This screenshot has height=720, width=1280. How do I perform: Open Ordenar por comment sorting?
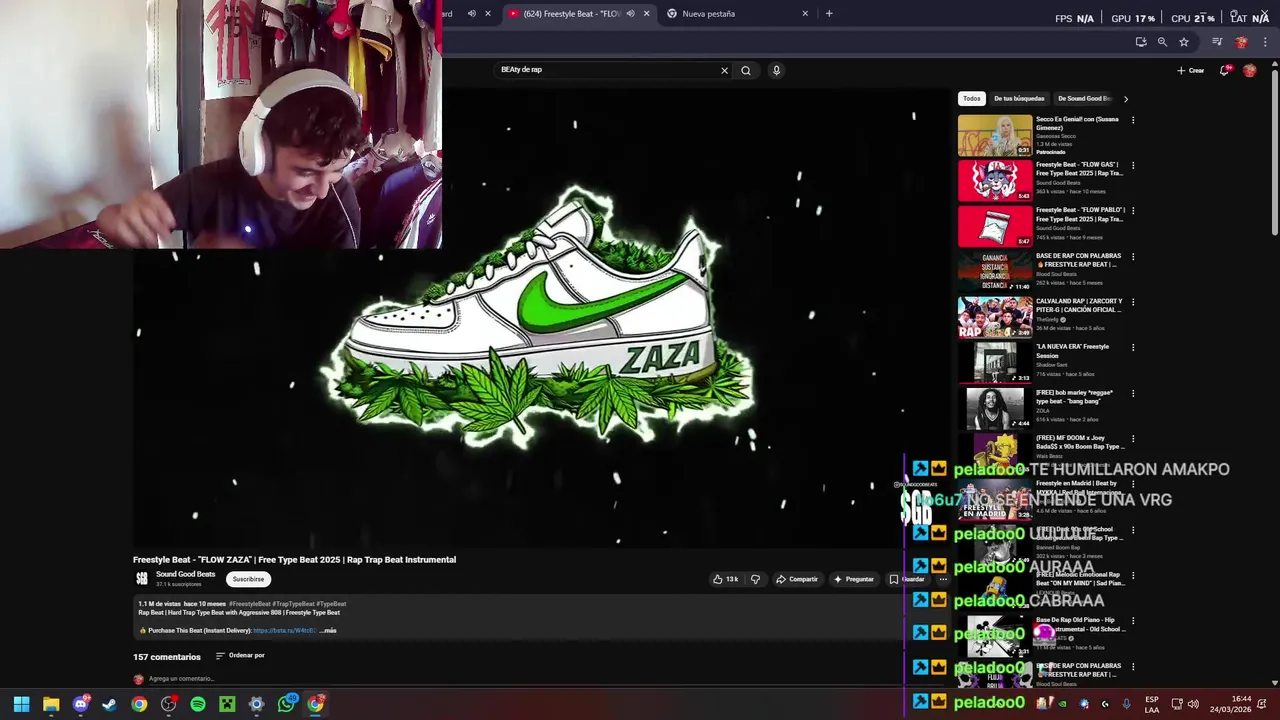(240, 656)
